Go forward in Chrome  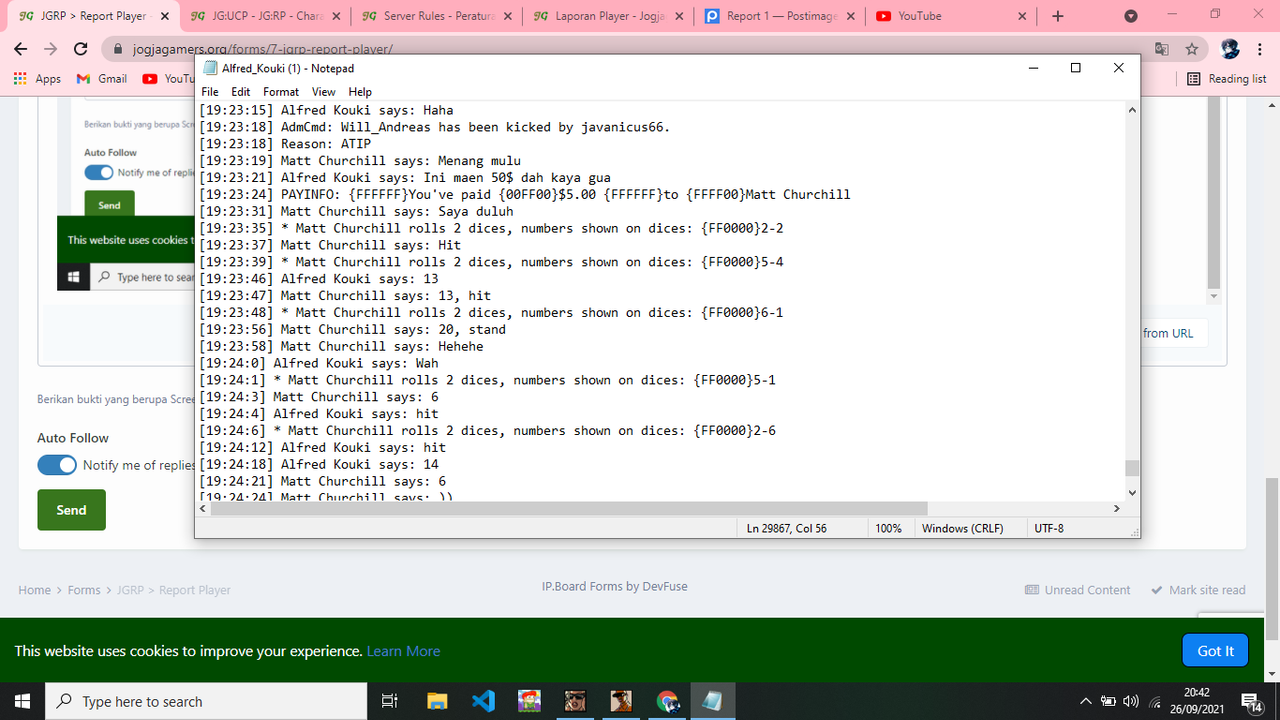50,49
